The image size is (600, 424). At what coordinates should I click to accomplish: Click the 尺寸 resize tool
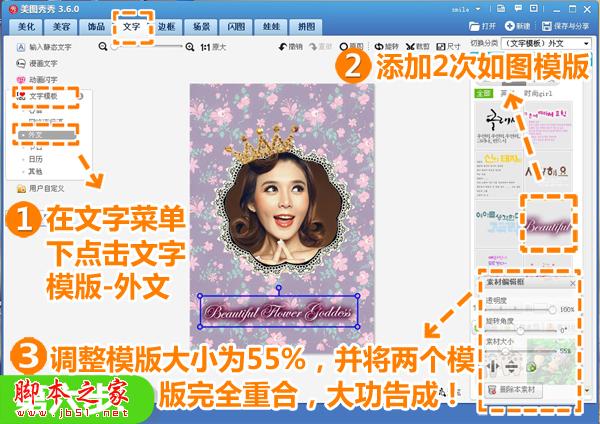coord(448,47)
